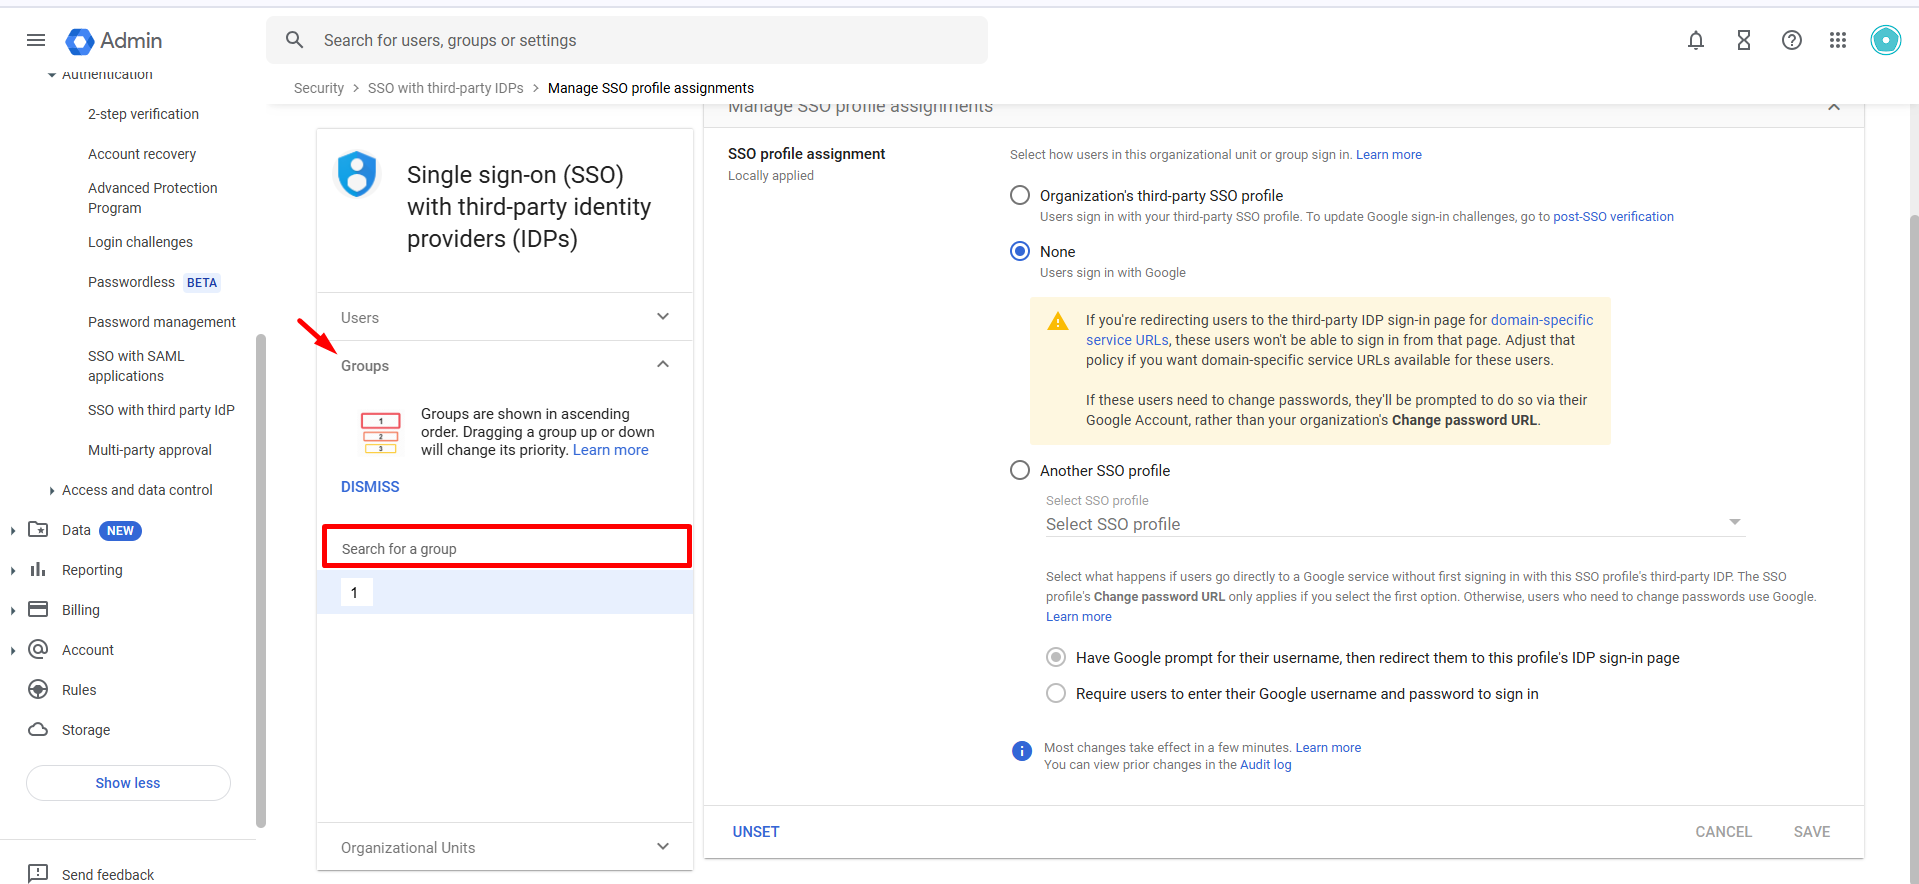Expand the Data menu arrow
Viewport: 1919px width, 884px height.
[12, 530]
